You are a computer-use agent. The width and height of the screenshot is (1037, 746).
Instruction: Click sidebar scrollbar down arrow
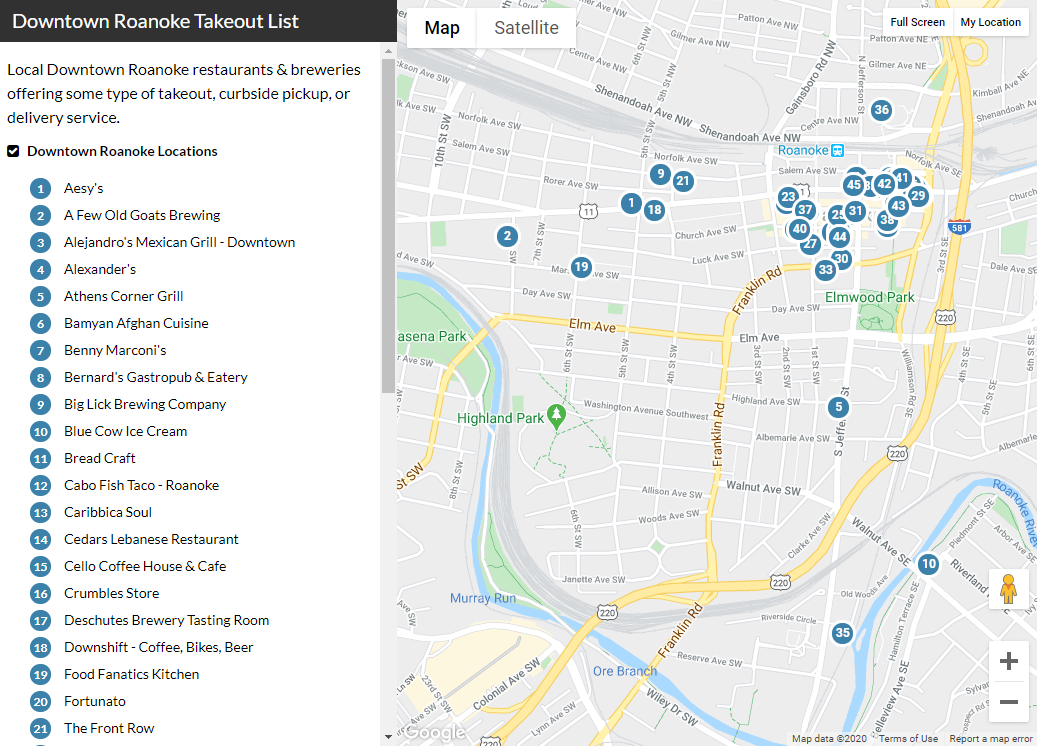388,736
